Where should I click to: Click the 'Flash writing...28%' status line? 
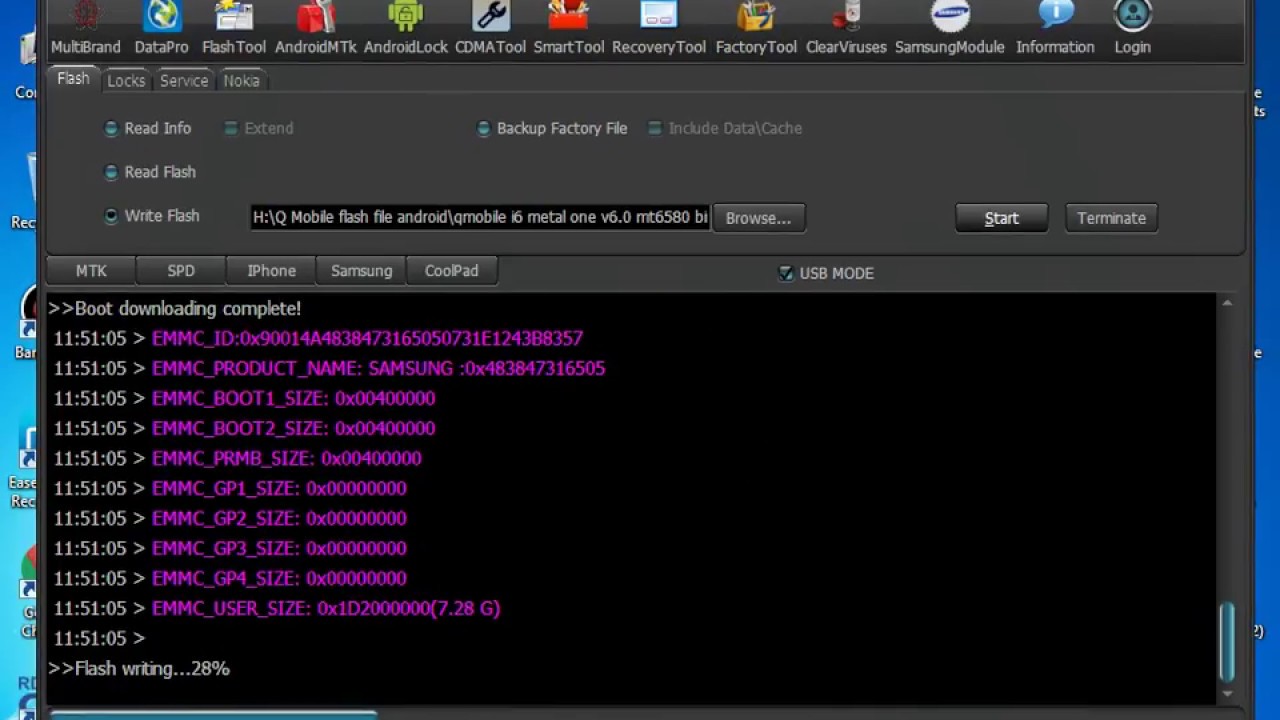click(139, 668)
